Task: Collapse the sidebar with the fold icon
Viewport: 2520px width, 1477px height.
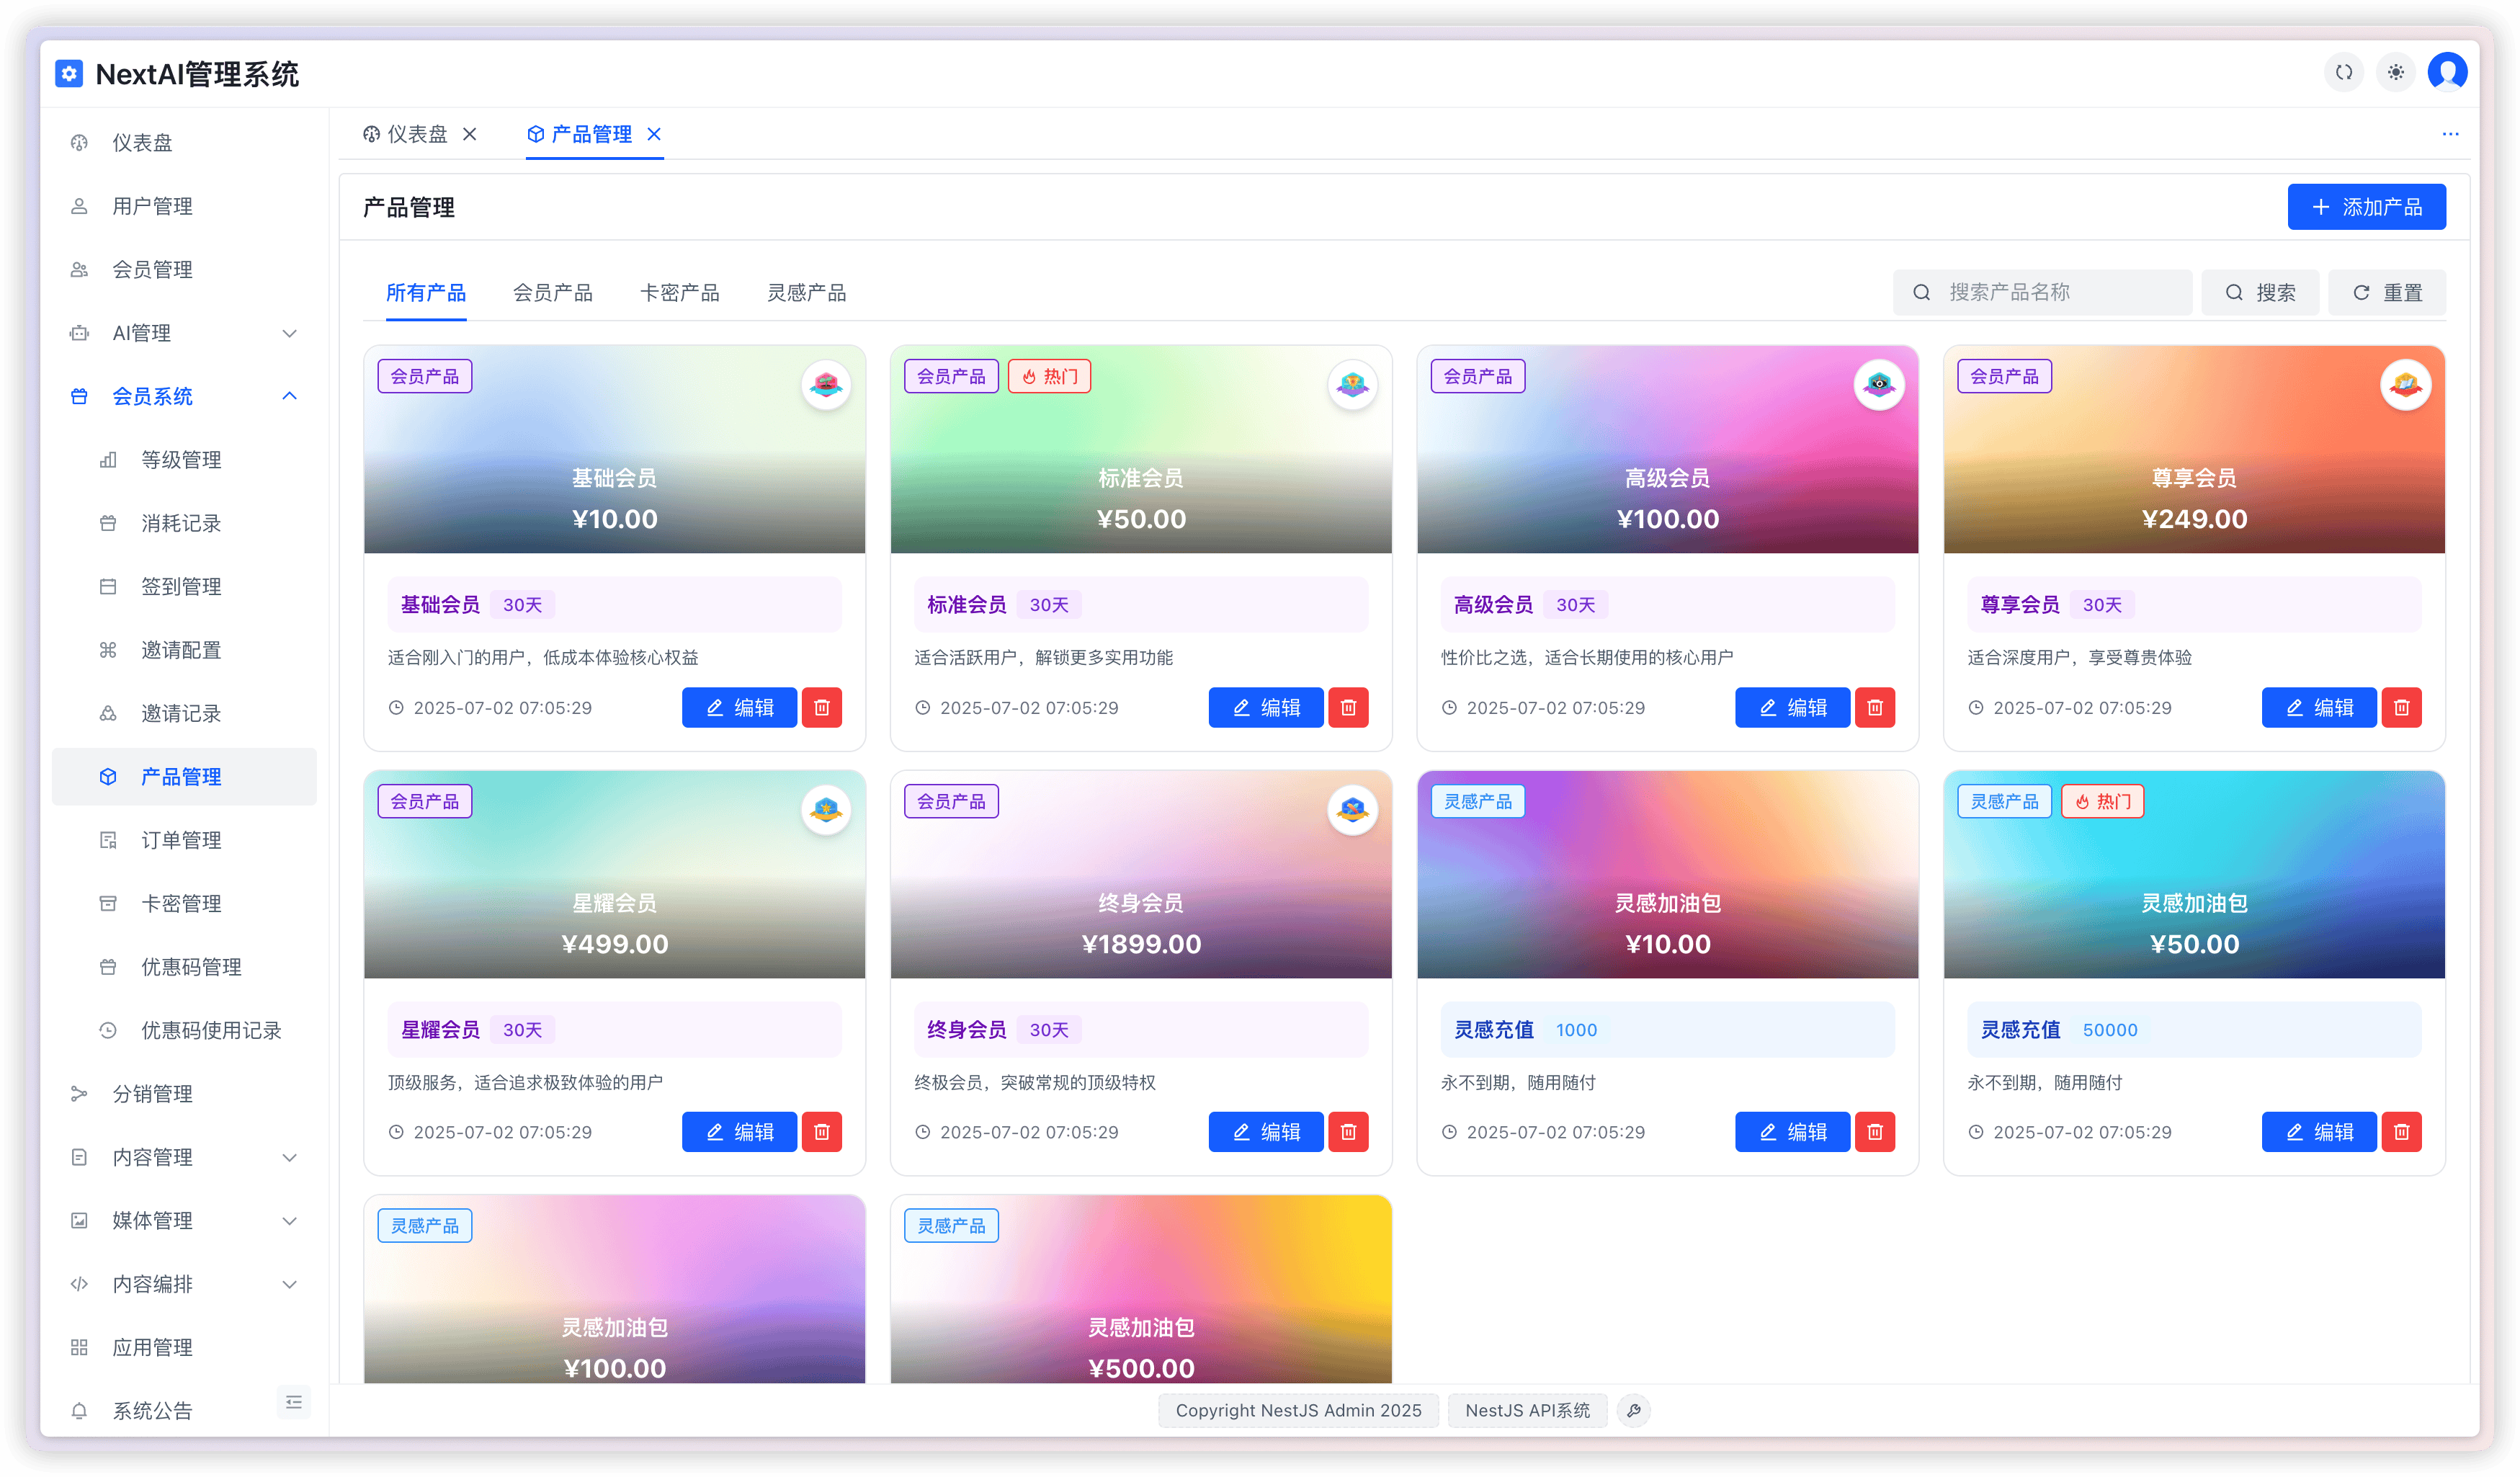Action: (x=293, y=1402)
